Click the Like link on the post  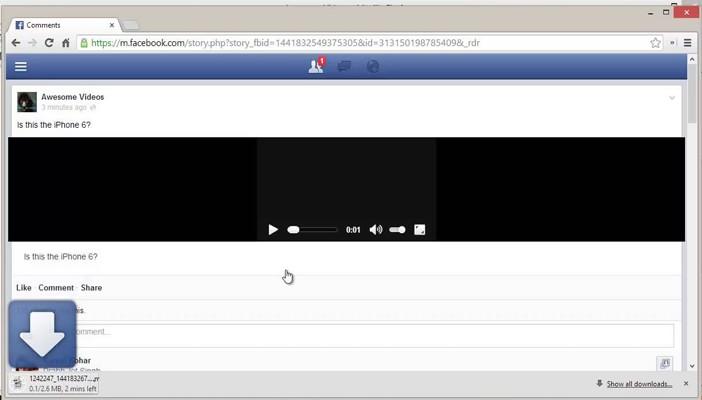24,288
